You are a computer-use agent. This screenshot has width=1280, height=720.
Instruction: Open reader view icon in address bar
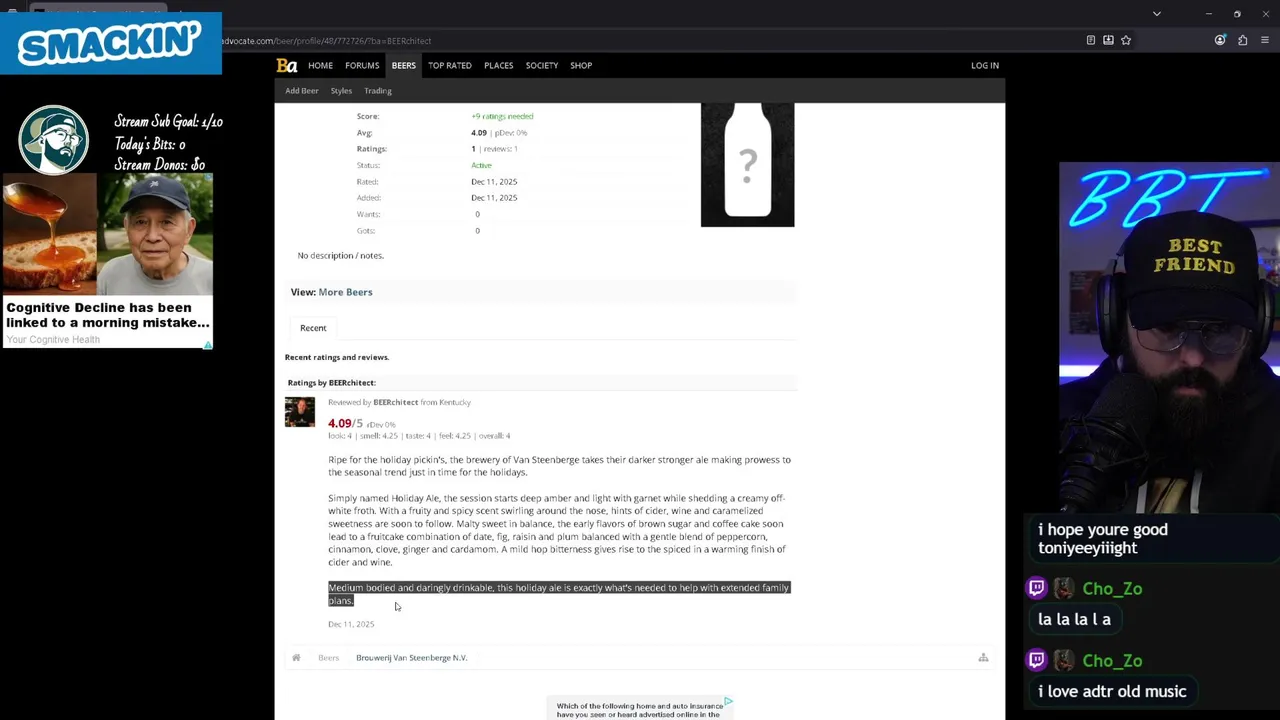point(1090,40)
